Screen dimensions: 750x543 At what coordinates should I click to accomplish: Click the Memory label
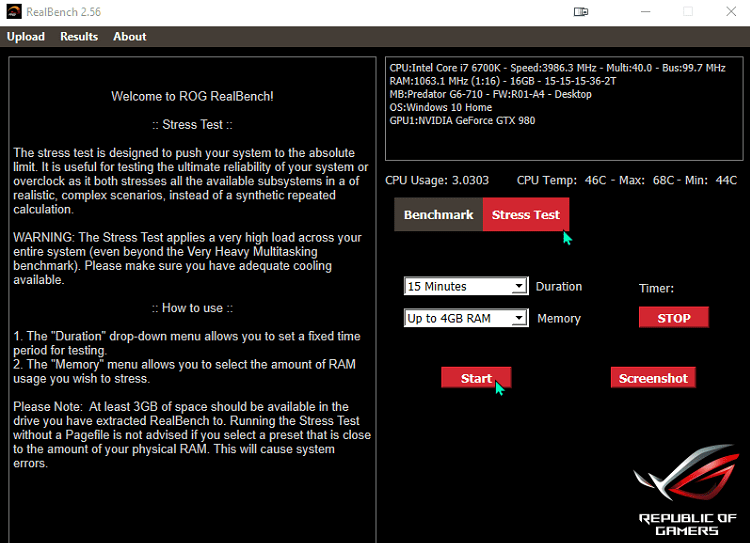point(559,319)
